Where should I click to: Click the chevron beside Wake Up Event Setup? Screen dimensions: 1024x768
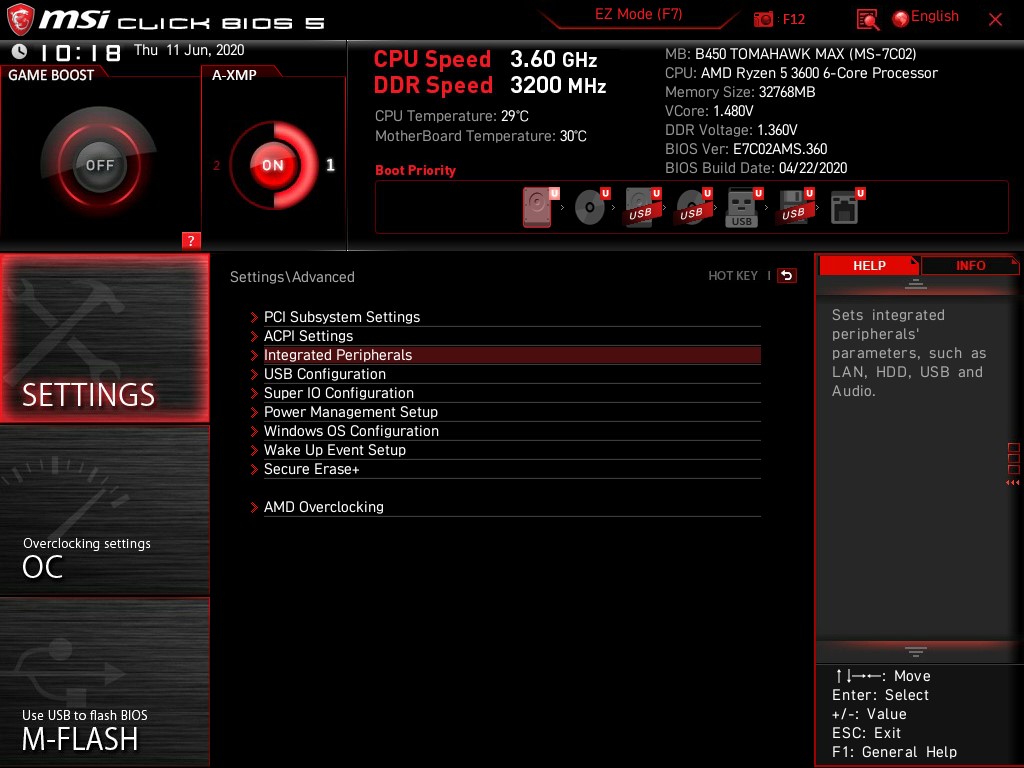pos(255,450)
